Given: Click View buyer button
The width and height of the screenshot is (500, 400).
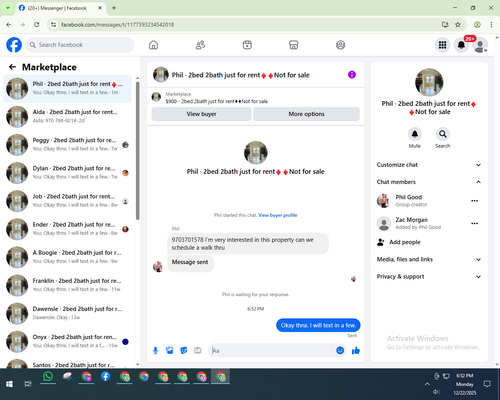Looking at the screenshot, I should click(201, 114).
